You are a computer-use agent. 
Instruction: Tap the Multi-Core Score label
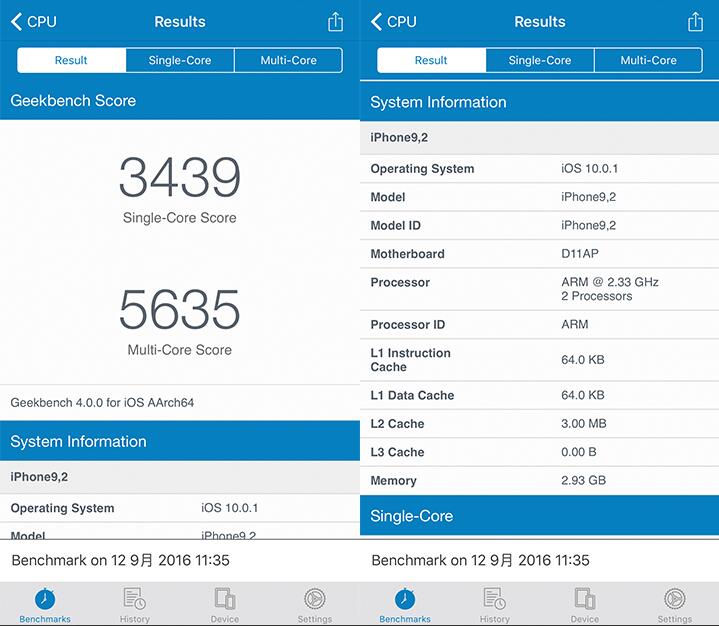point(180,349)
